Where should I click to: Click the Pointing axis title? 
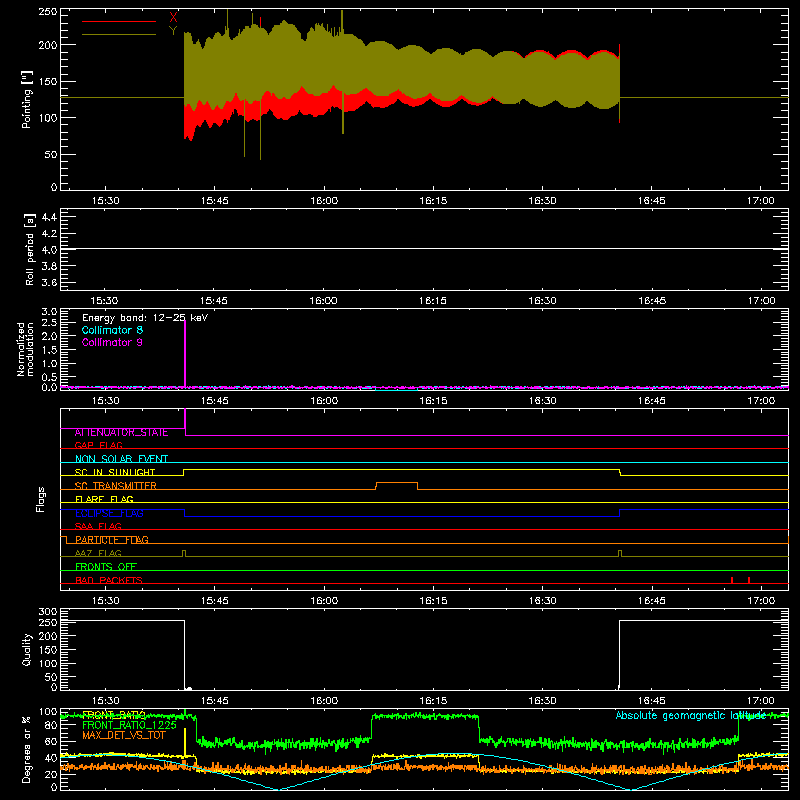click(27, 99)
